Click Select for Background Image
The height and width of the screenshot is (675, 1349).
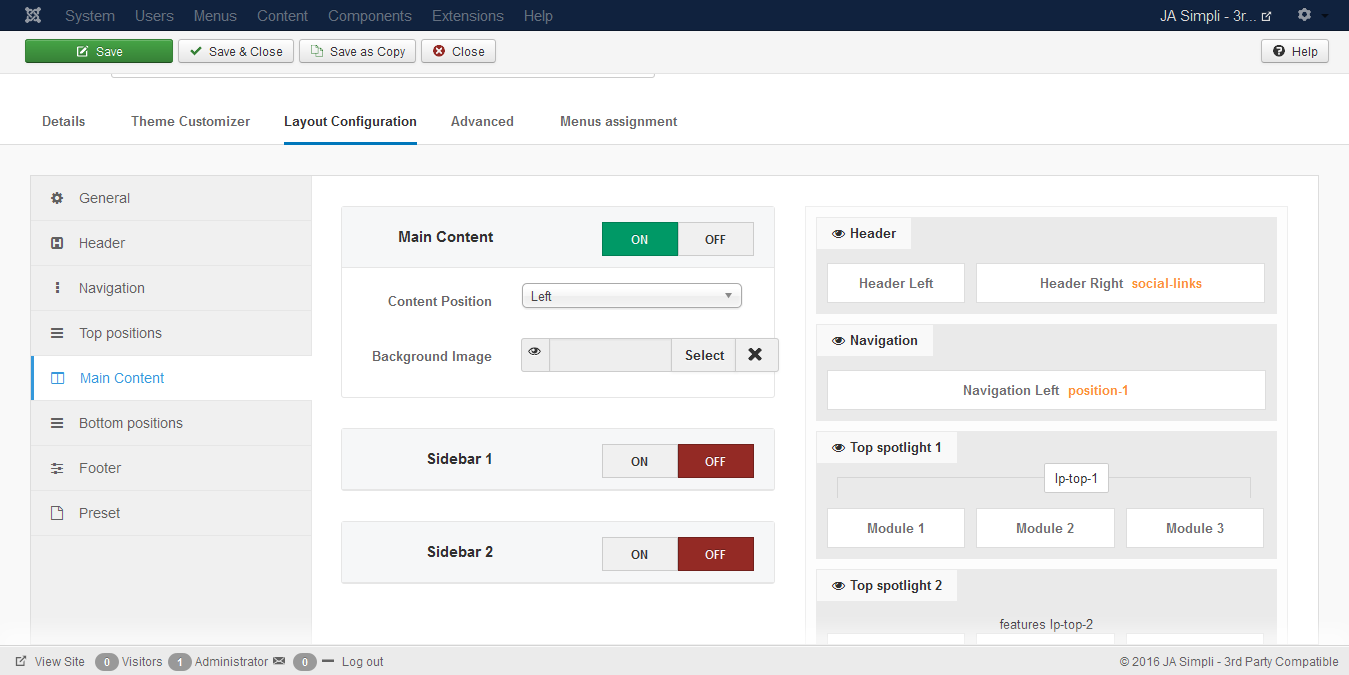704,355
